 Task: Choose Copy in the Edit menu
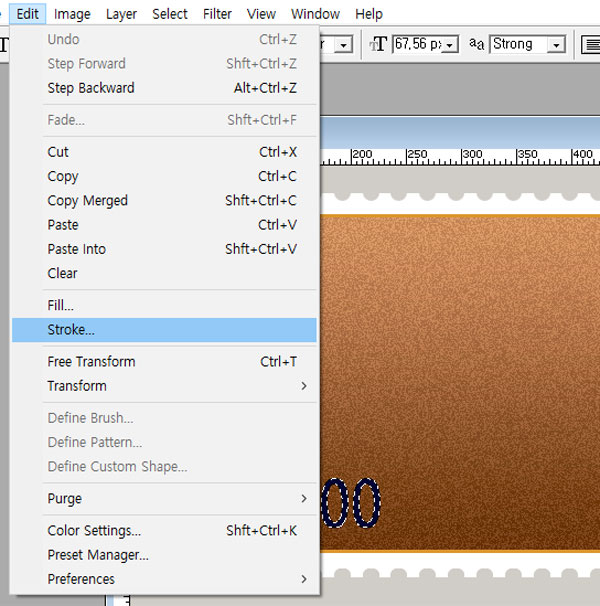[x=164, y=176]
